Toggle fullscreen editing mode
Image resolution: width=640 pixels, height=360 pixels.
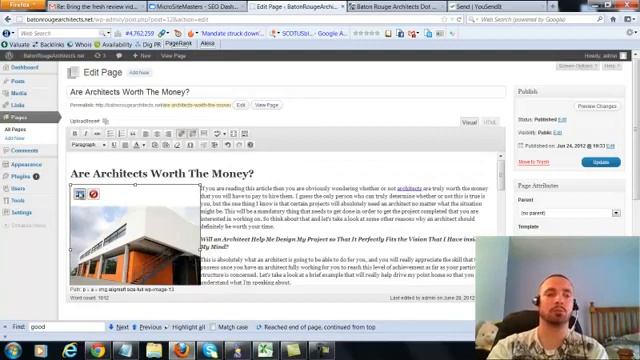233,133
